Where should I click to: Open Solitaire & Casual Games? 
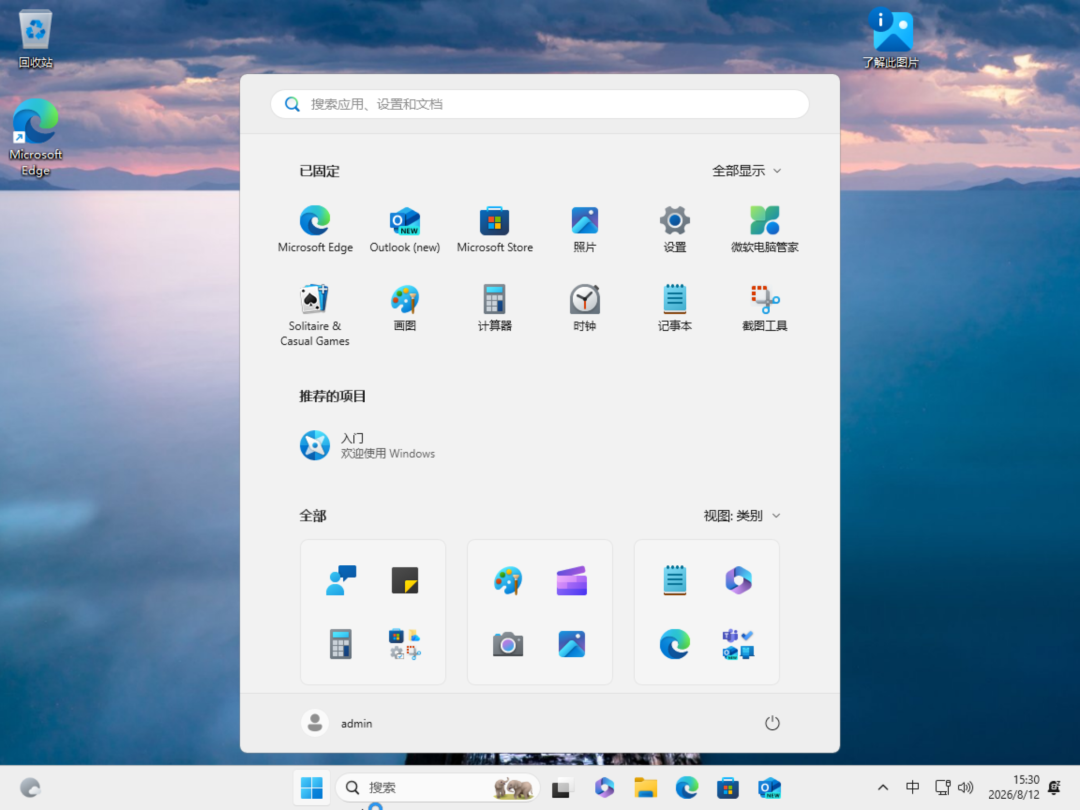point(315,315)
